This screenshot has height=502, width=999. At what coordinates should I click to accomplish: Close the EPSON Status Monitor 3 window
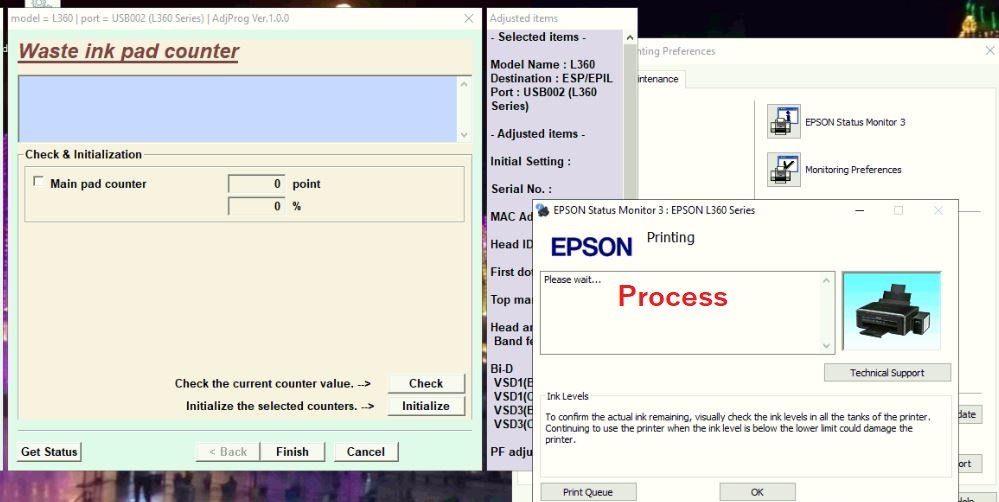click(938, 210)
